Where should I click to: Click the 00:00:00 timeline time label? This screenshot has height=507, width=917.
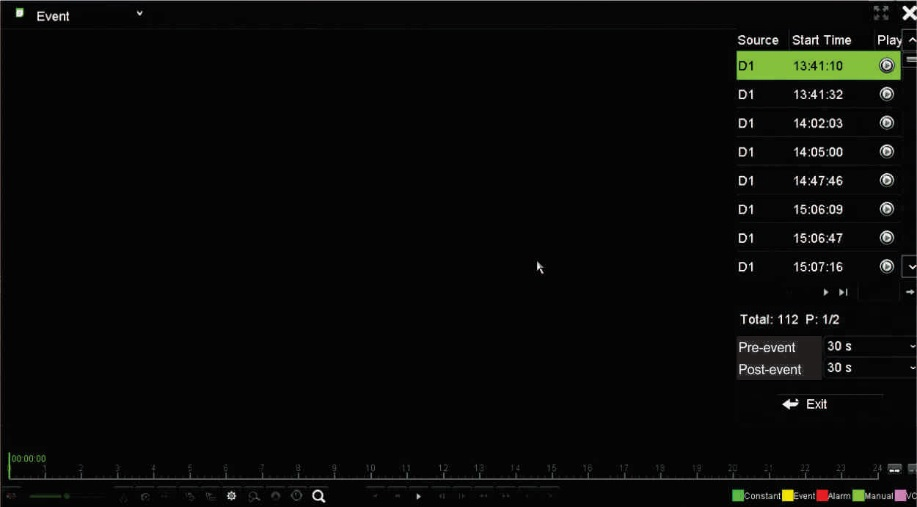[28, 458]
